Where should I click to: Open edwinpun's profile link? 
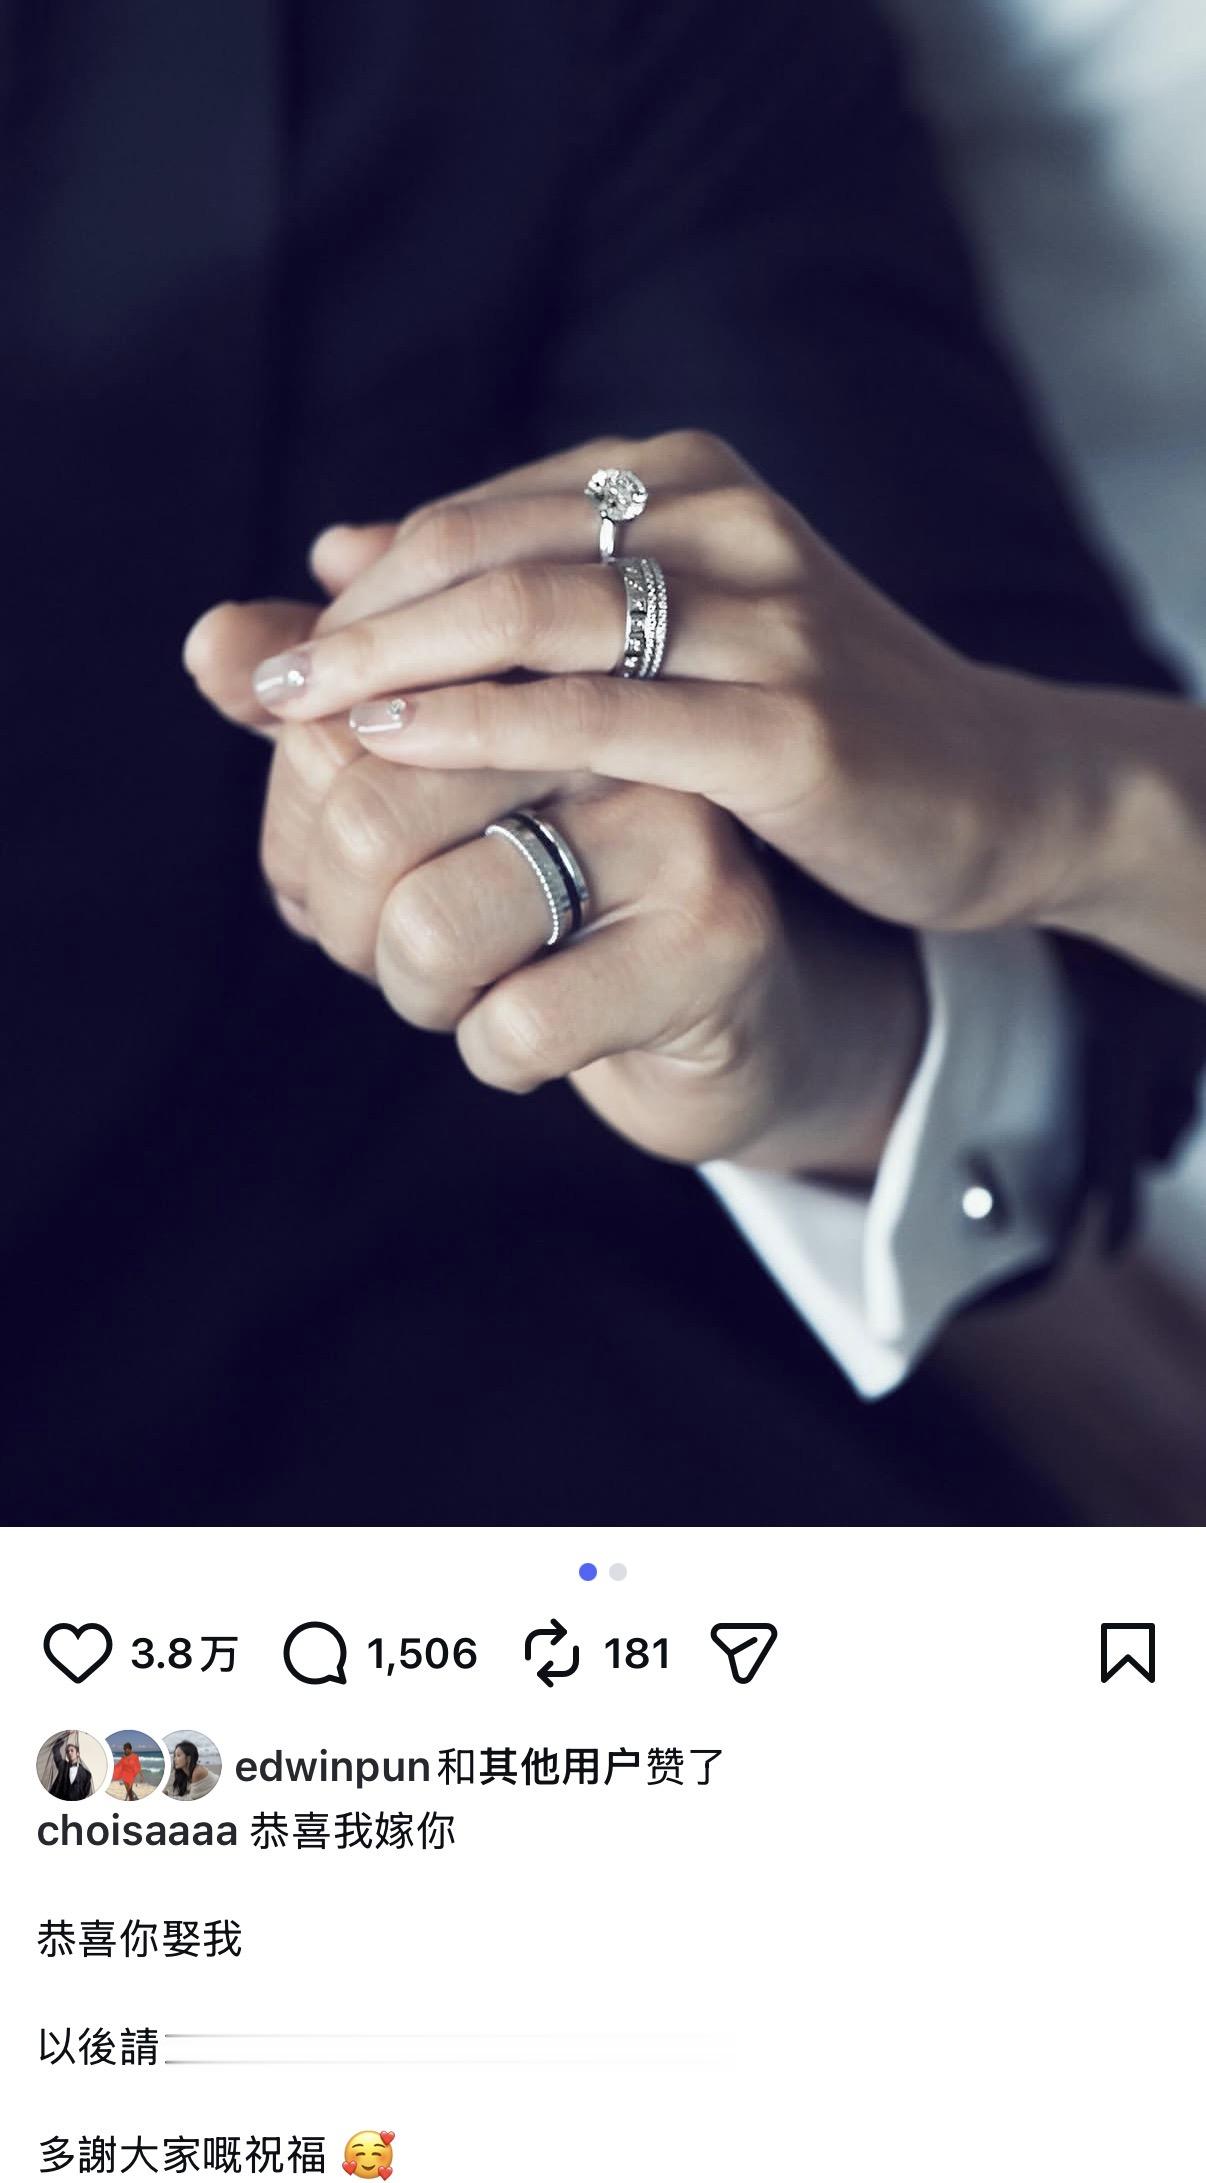332,1767
